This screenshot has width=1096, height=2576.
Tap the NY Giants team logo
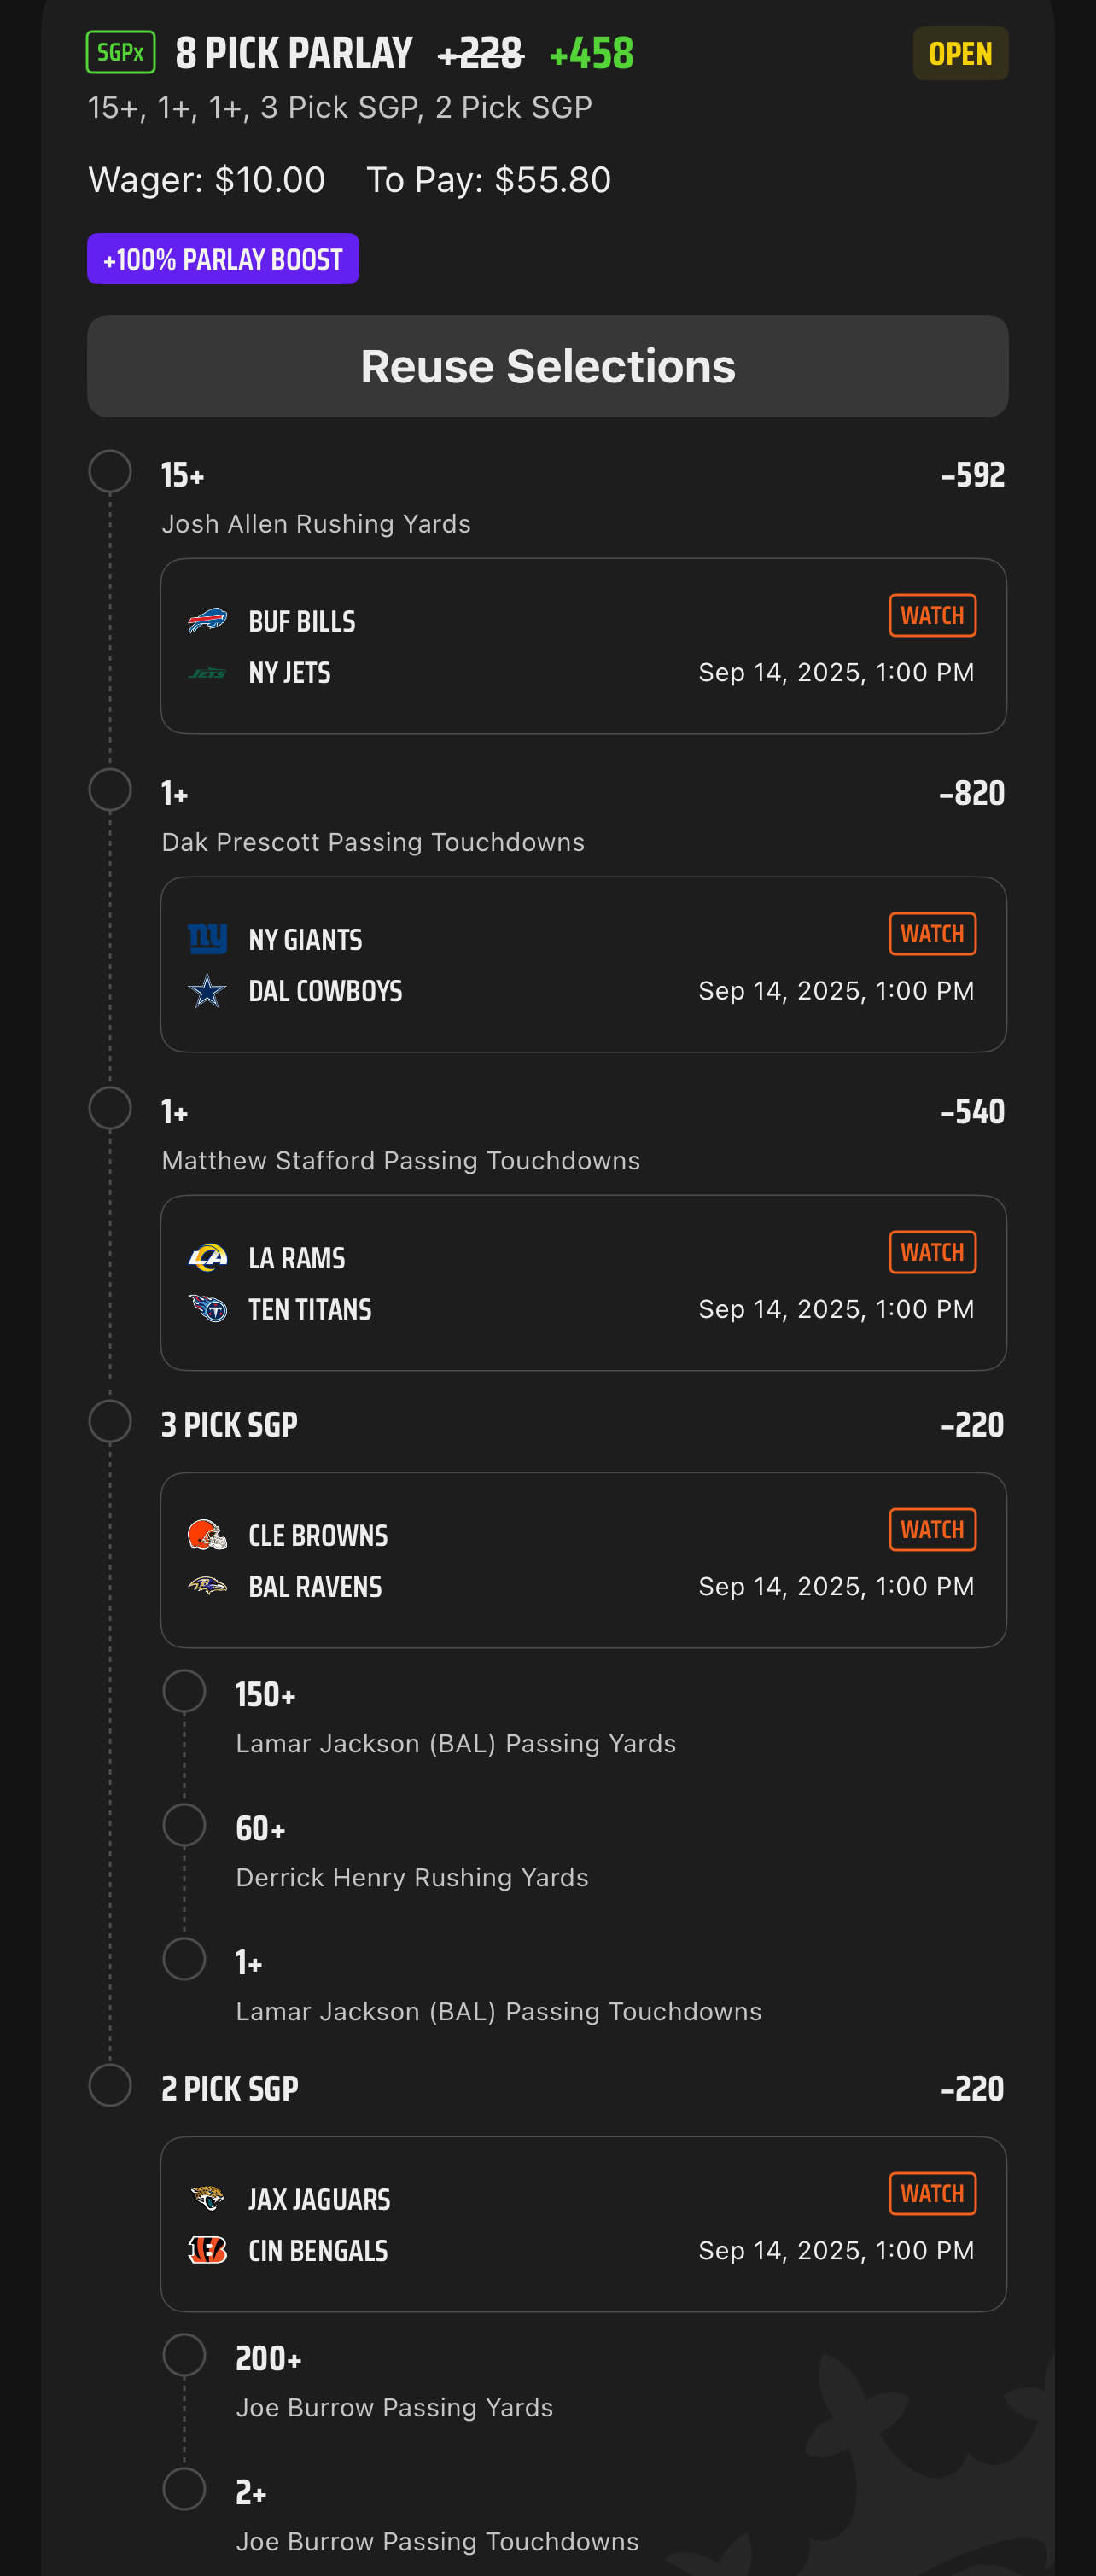[x=207, y=939]
